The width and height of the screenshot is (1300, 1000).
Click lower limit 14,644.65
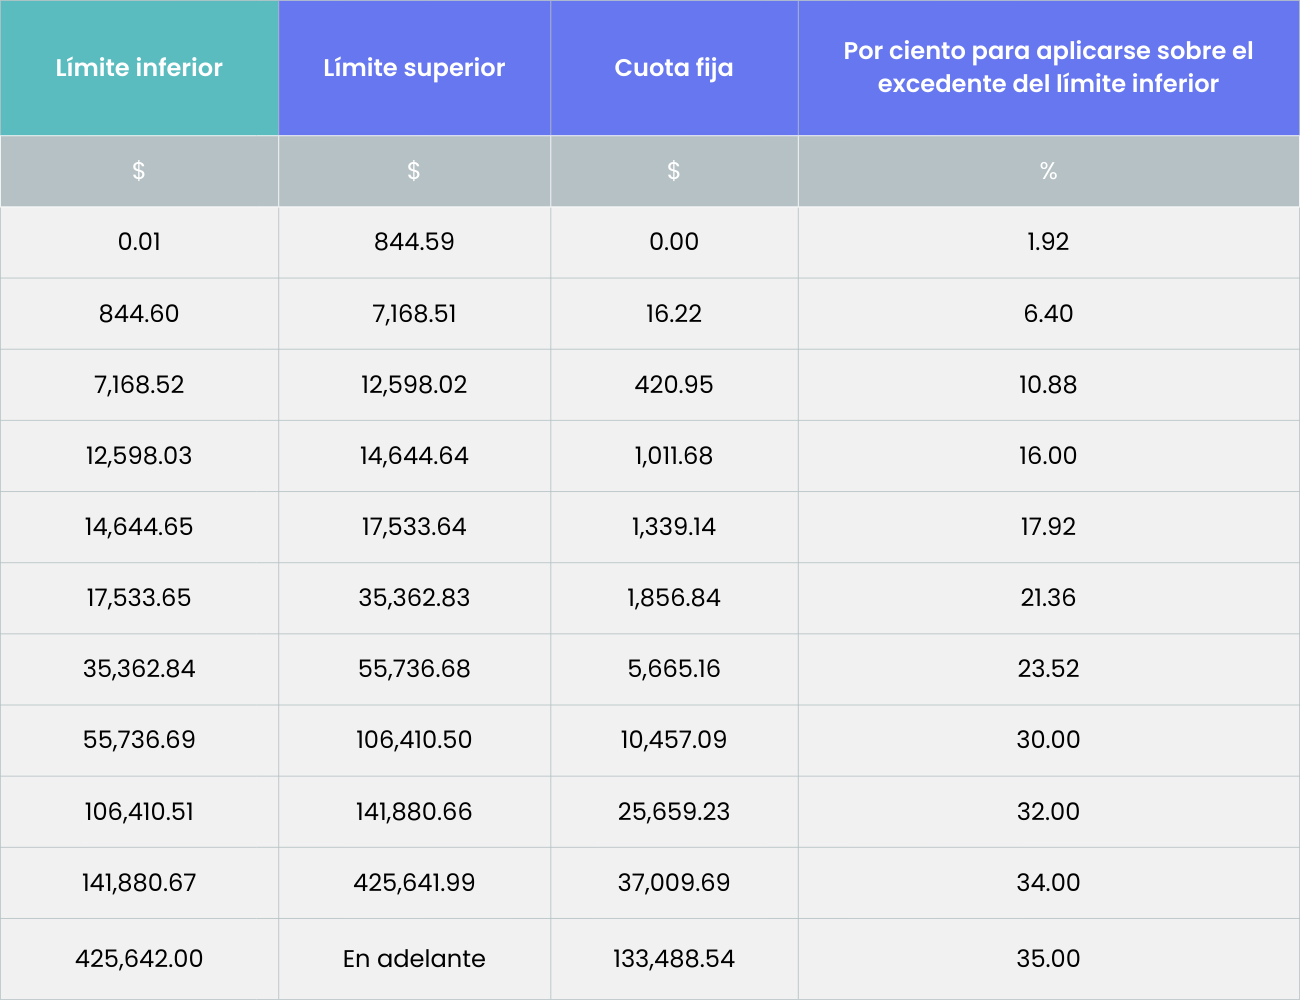point(139,526)
